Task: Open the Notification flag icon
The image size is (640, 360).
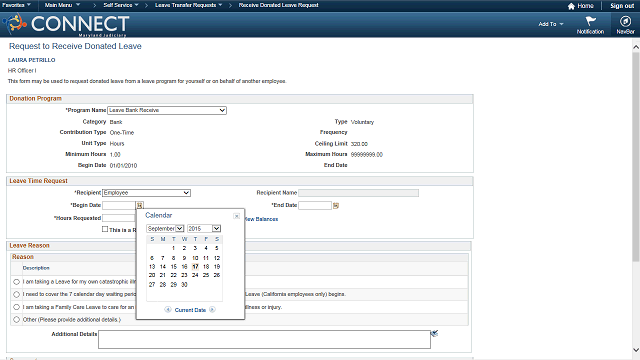Action: [590, 21]
